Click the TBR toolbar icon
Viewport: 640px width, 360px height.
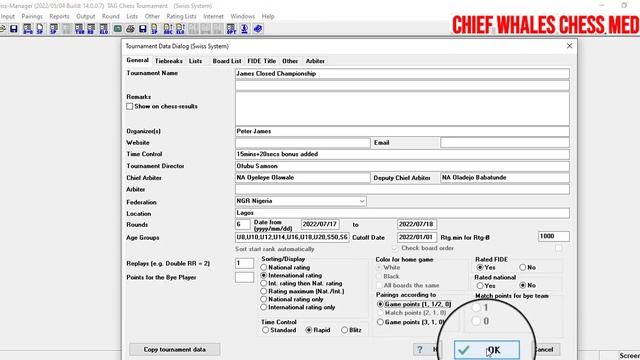coord(79,29)
